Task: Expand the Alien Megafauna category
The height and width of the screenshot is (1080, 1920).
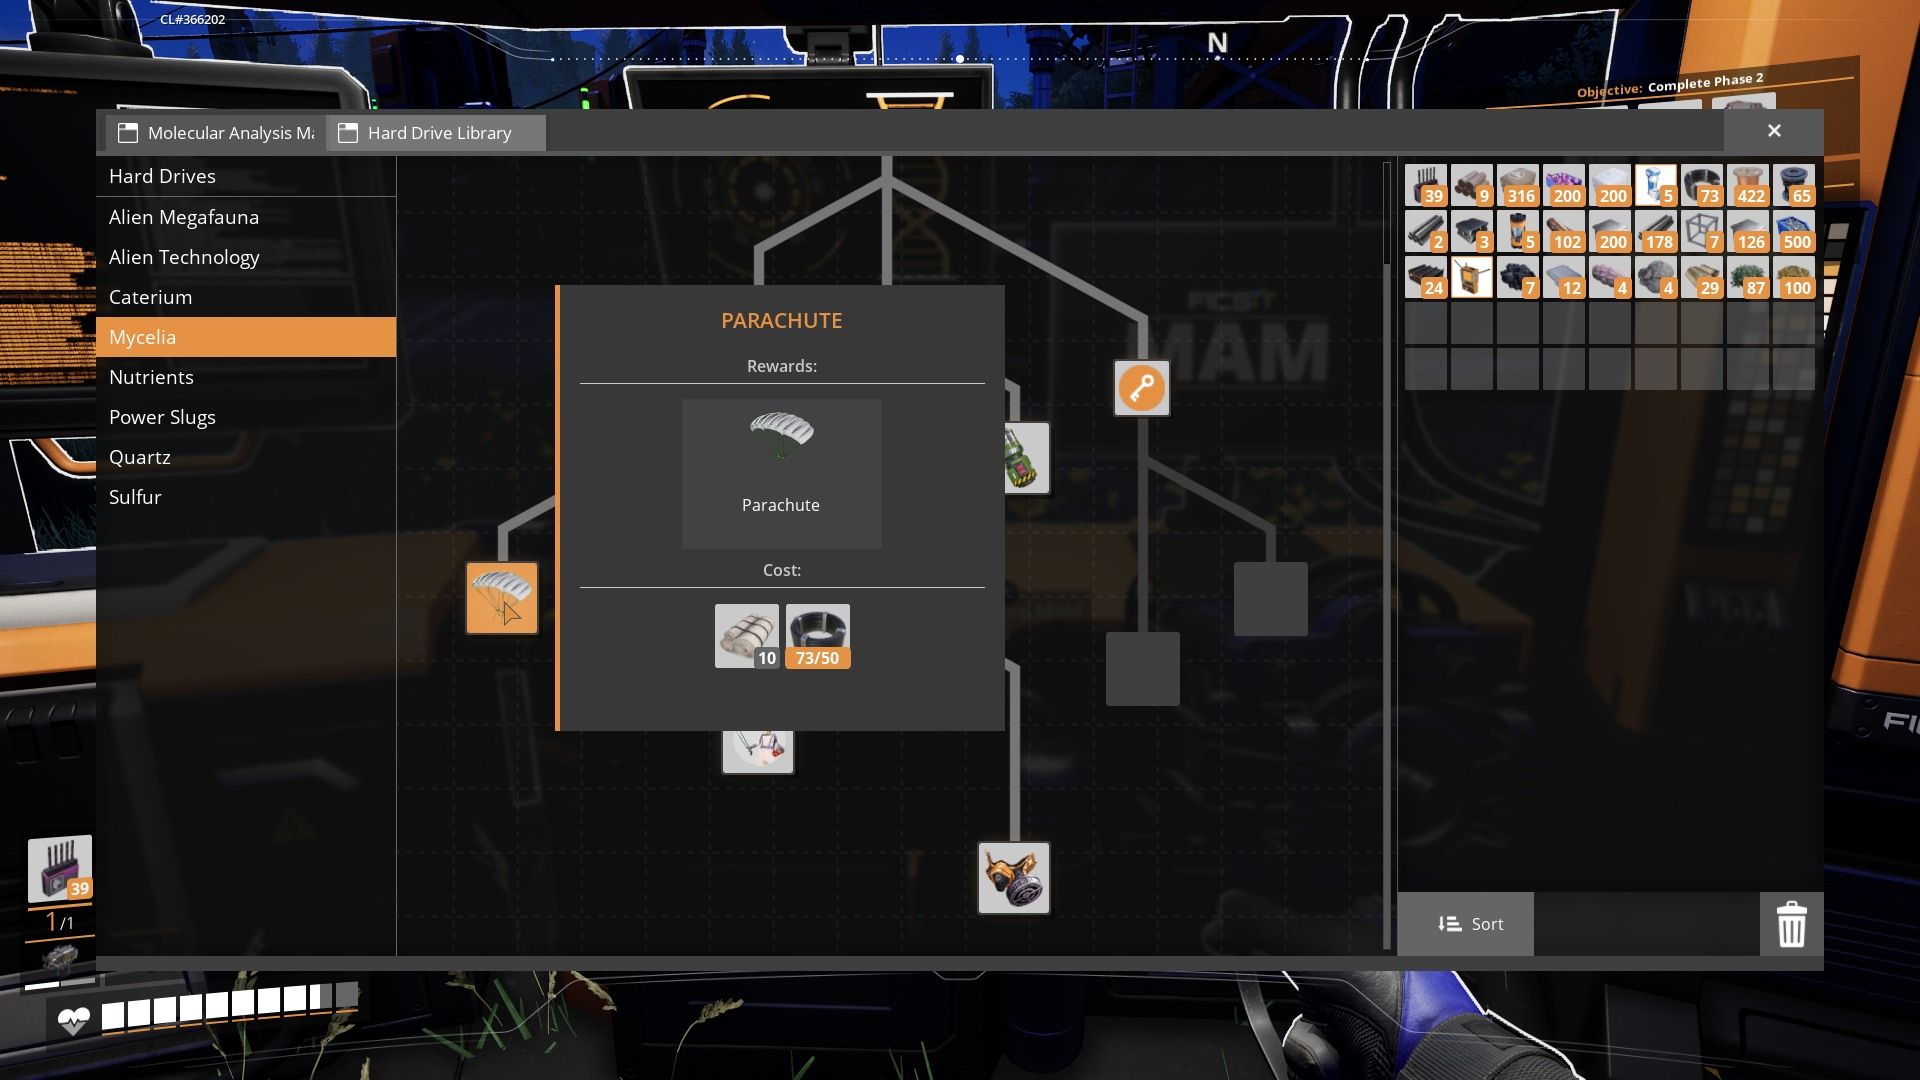Action: 183,216
